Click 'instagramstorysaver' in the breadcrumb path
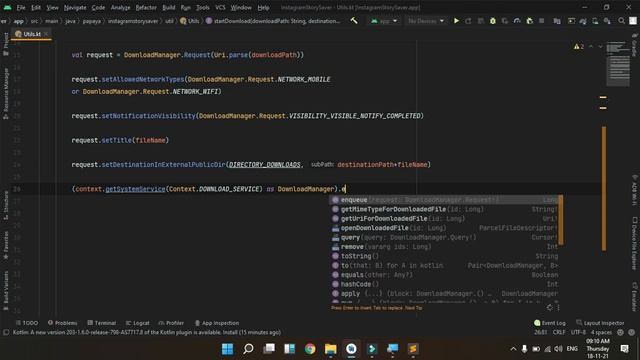Screen dimensions: 640x360 click(x=133, y=21)
